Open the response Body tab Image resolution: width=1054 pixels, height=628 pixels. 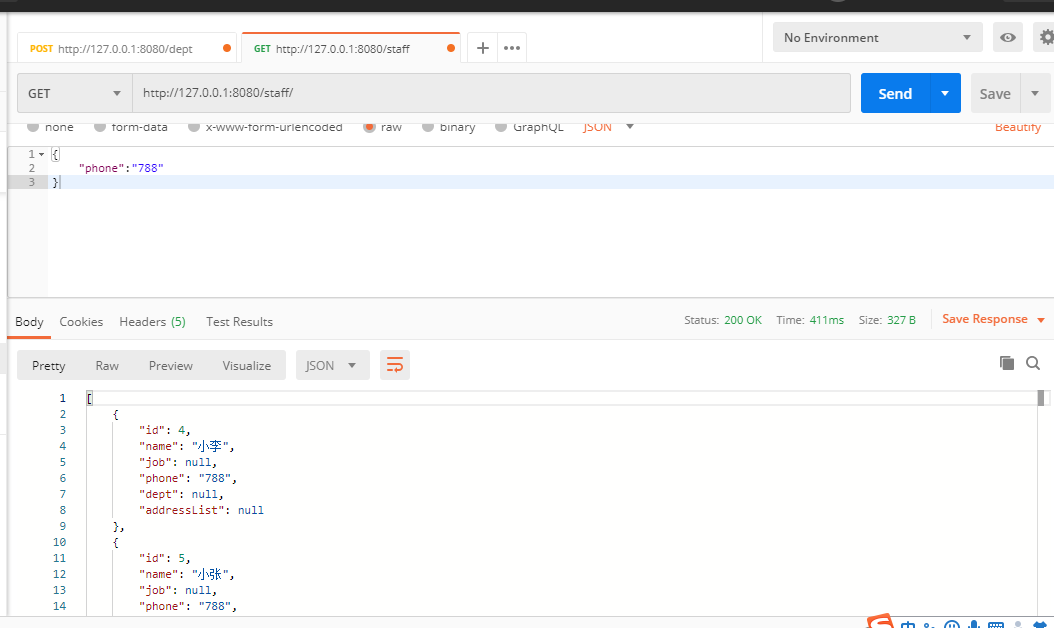29,321
